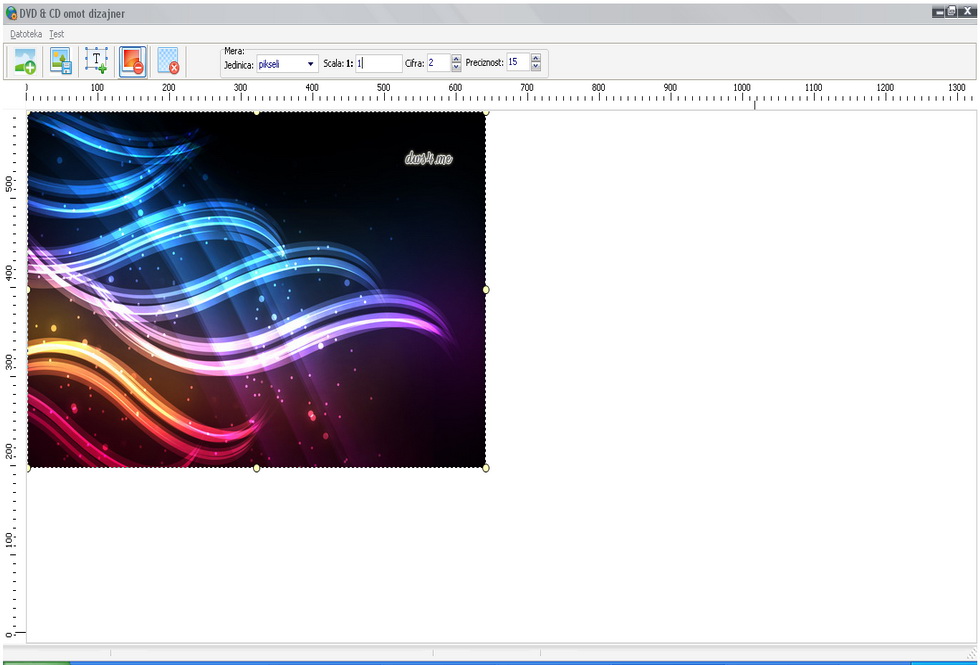Click the application icon in the title bar
This screenshot has width=980, height=665.
point(11,12)
